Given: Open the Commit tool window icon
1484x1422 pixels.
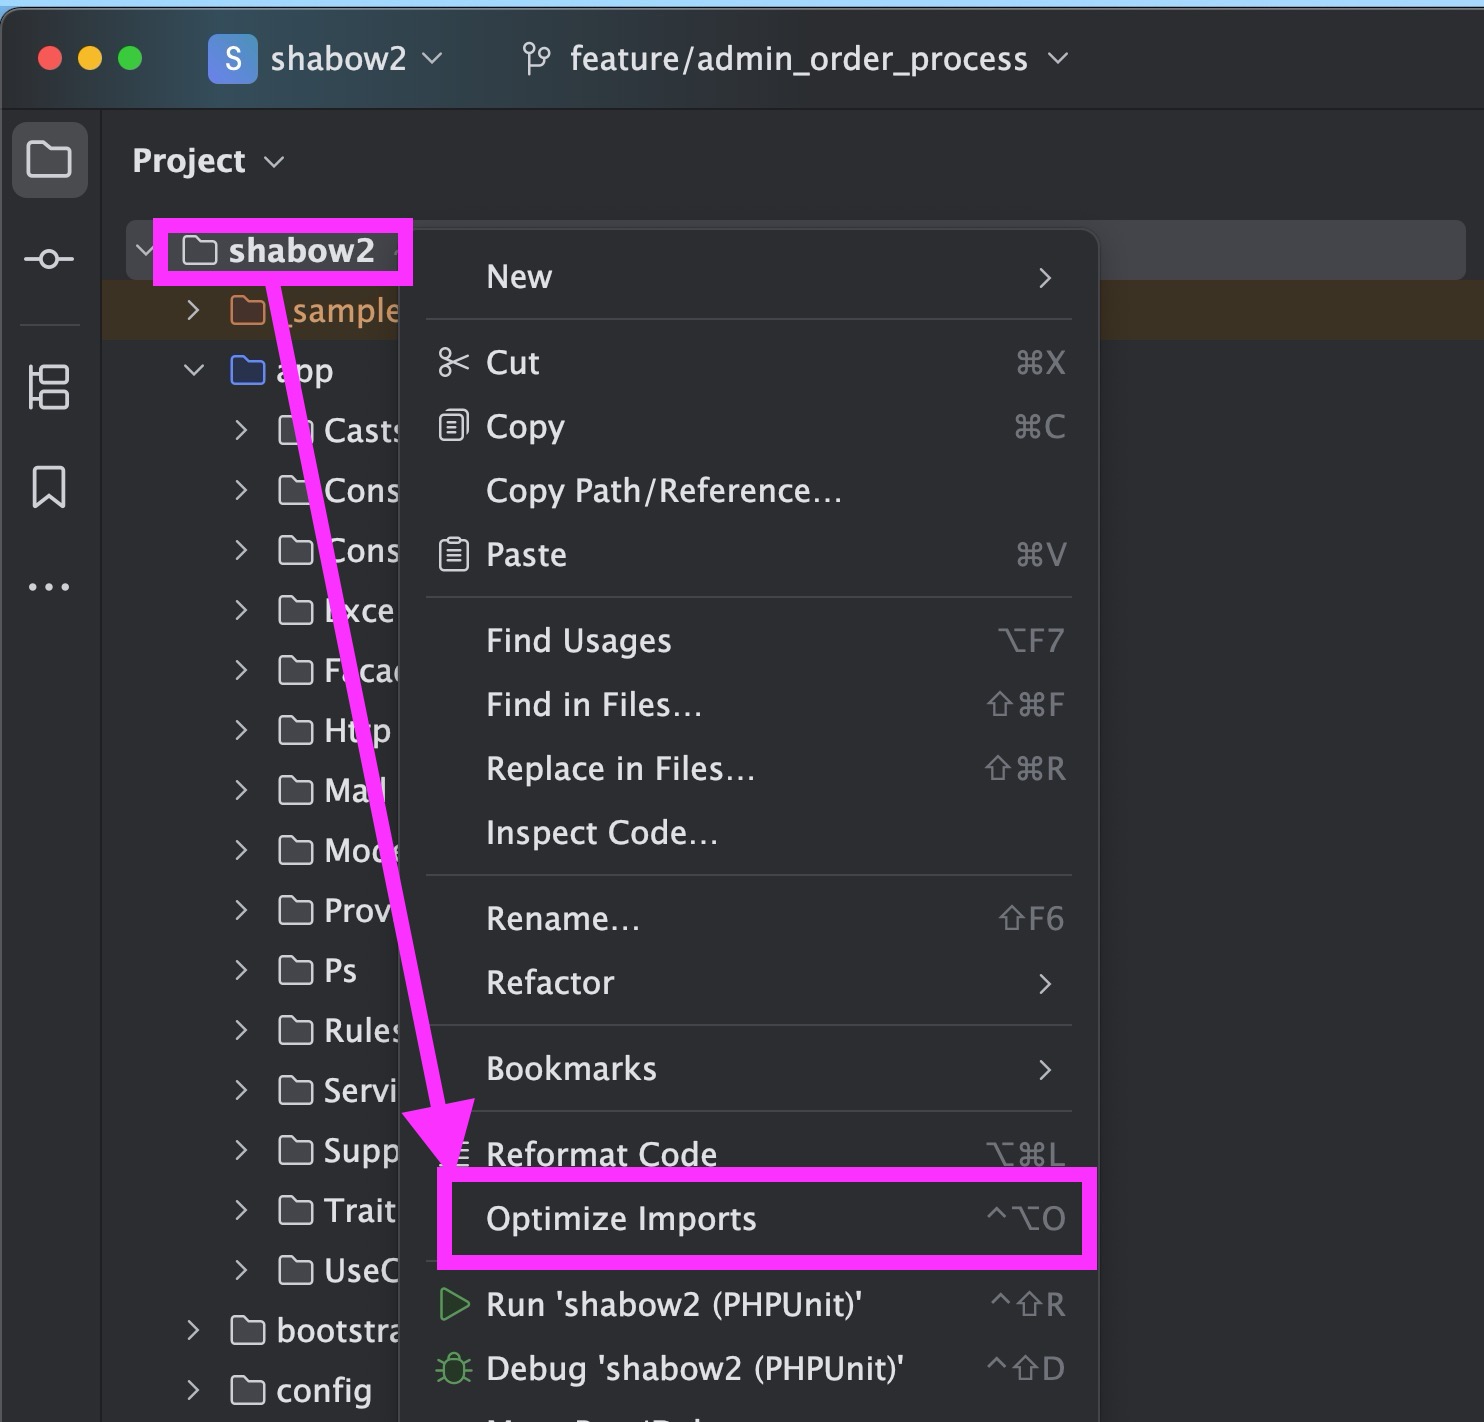Looking at the screenshot, I should 49,260.
